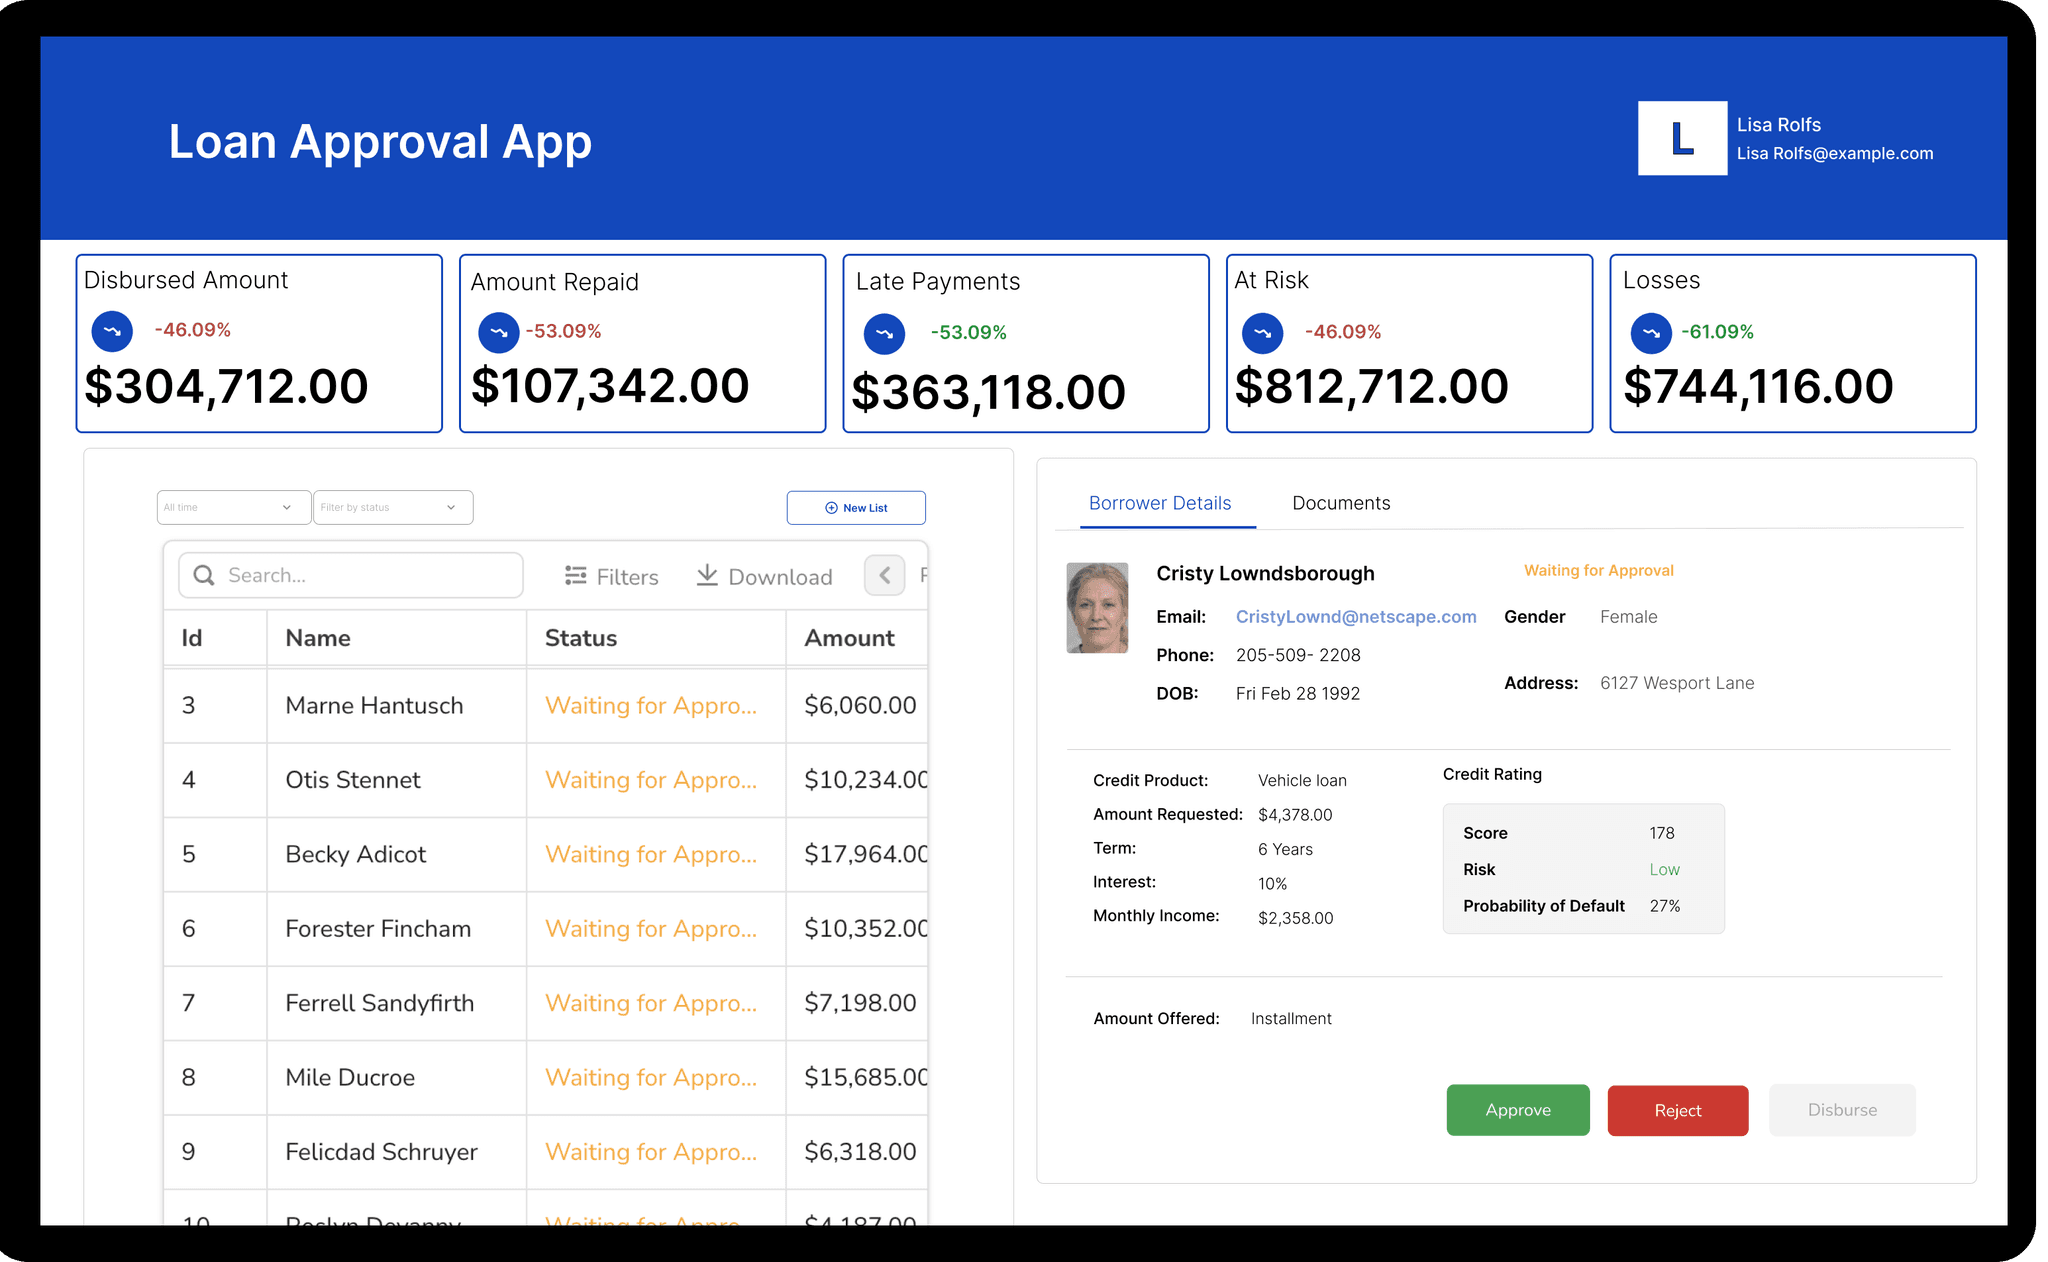Open the Filter by status dropdown
Screen dimensions: 2048x1262
click(392, 507)
